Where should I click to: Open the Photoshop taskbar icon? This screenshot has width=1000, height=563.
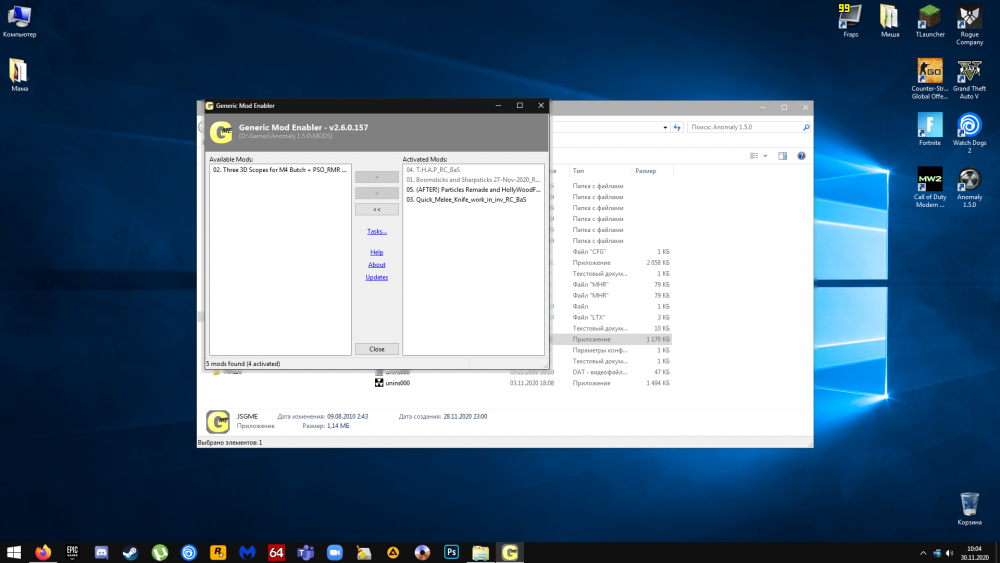tap(451, 552)
